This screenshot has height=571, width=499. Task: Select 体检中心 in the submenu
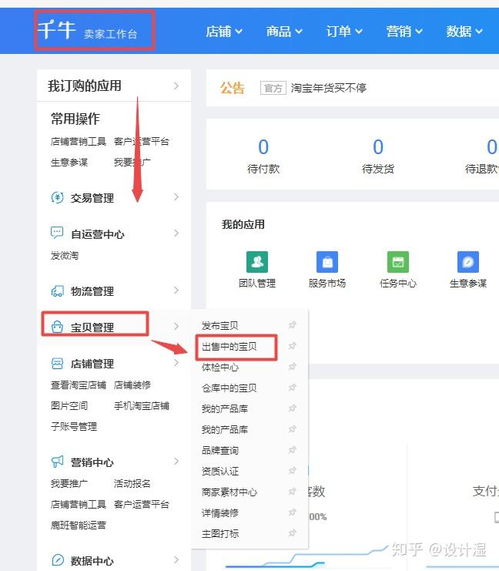point(220,367)
